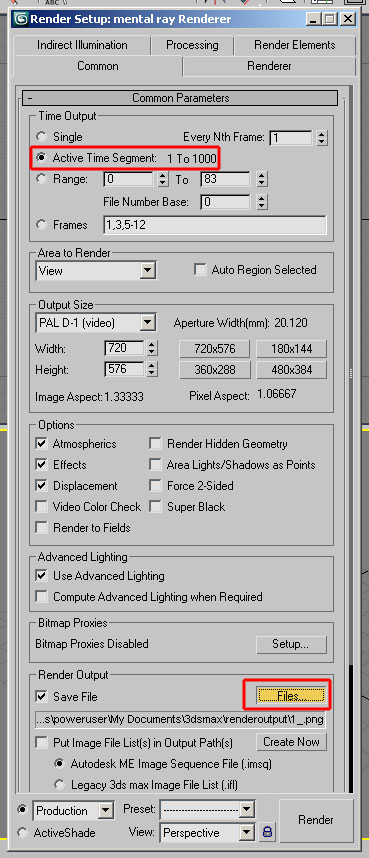Toggle the Atmospherics checkbox
This screenshot has width=369, height=858.
tap(41, 443)
